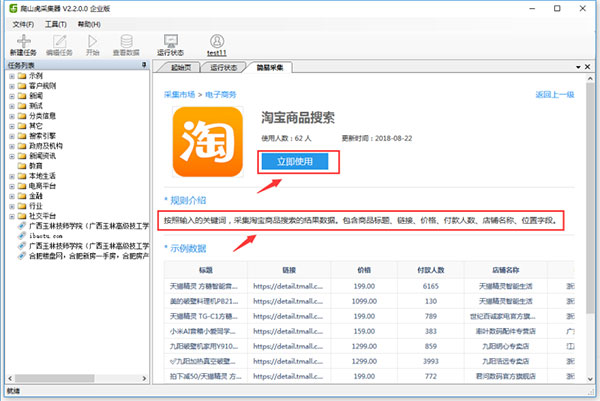Expand the 分类信息 folder node
The image size is (600, 401).
(x=12, y=116)
